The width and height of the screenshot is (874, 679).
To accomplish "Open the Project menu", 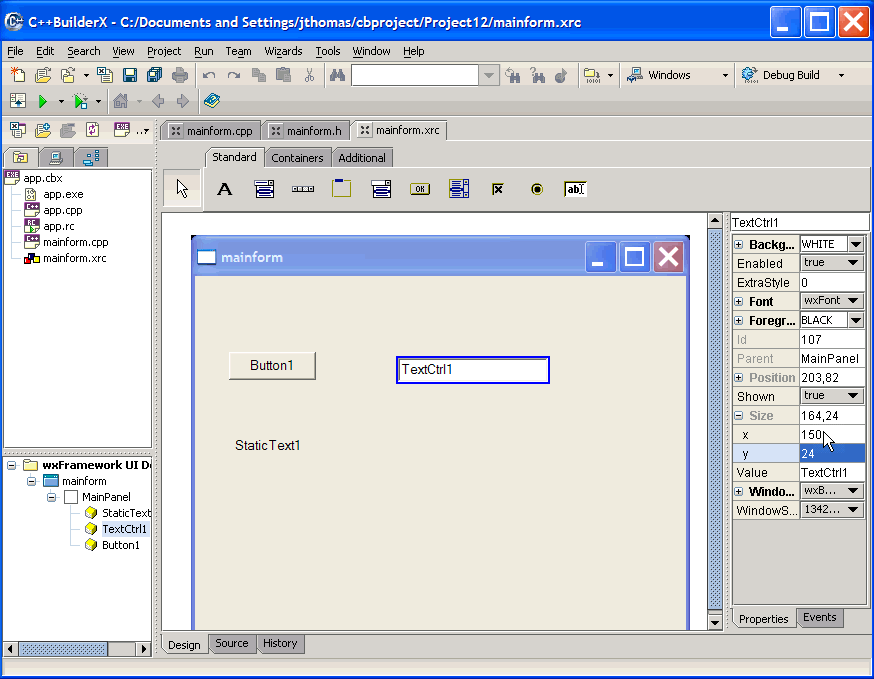I will pos(164,51).
